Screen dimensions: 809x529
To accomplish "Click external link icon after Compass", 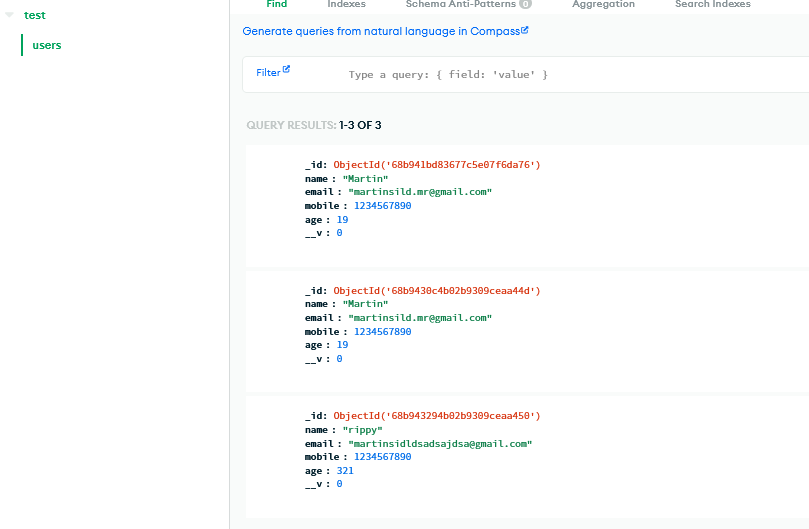I will click(x=525, y=30).
